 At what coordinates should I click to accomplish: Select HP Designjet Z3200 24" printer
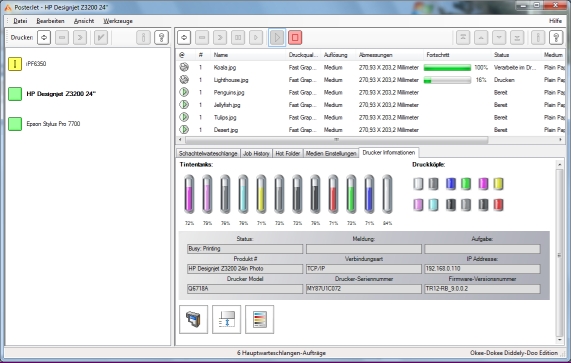pos(61,94)
